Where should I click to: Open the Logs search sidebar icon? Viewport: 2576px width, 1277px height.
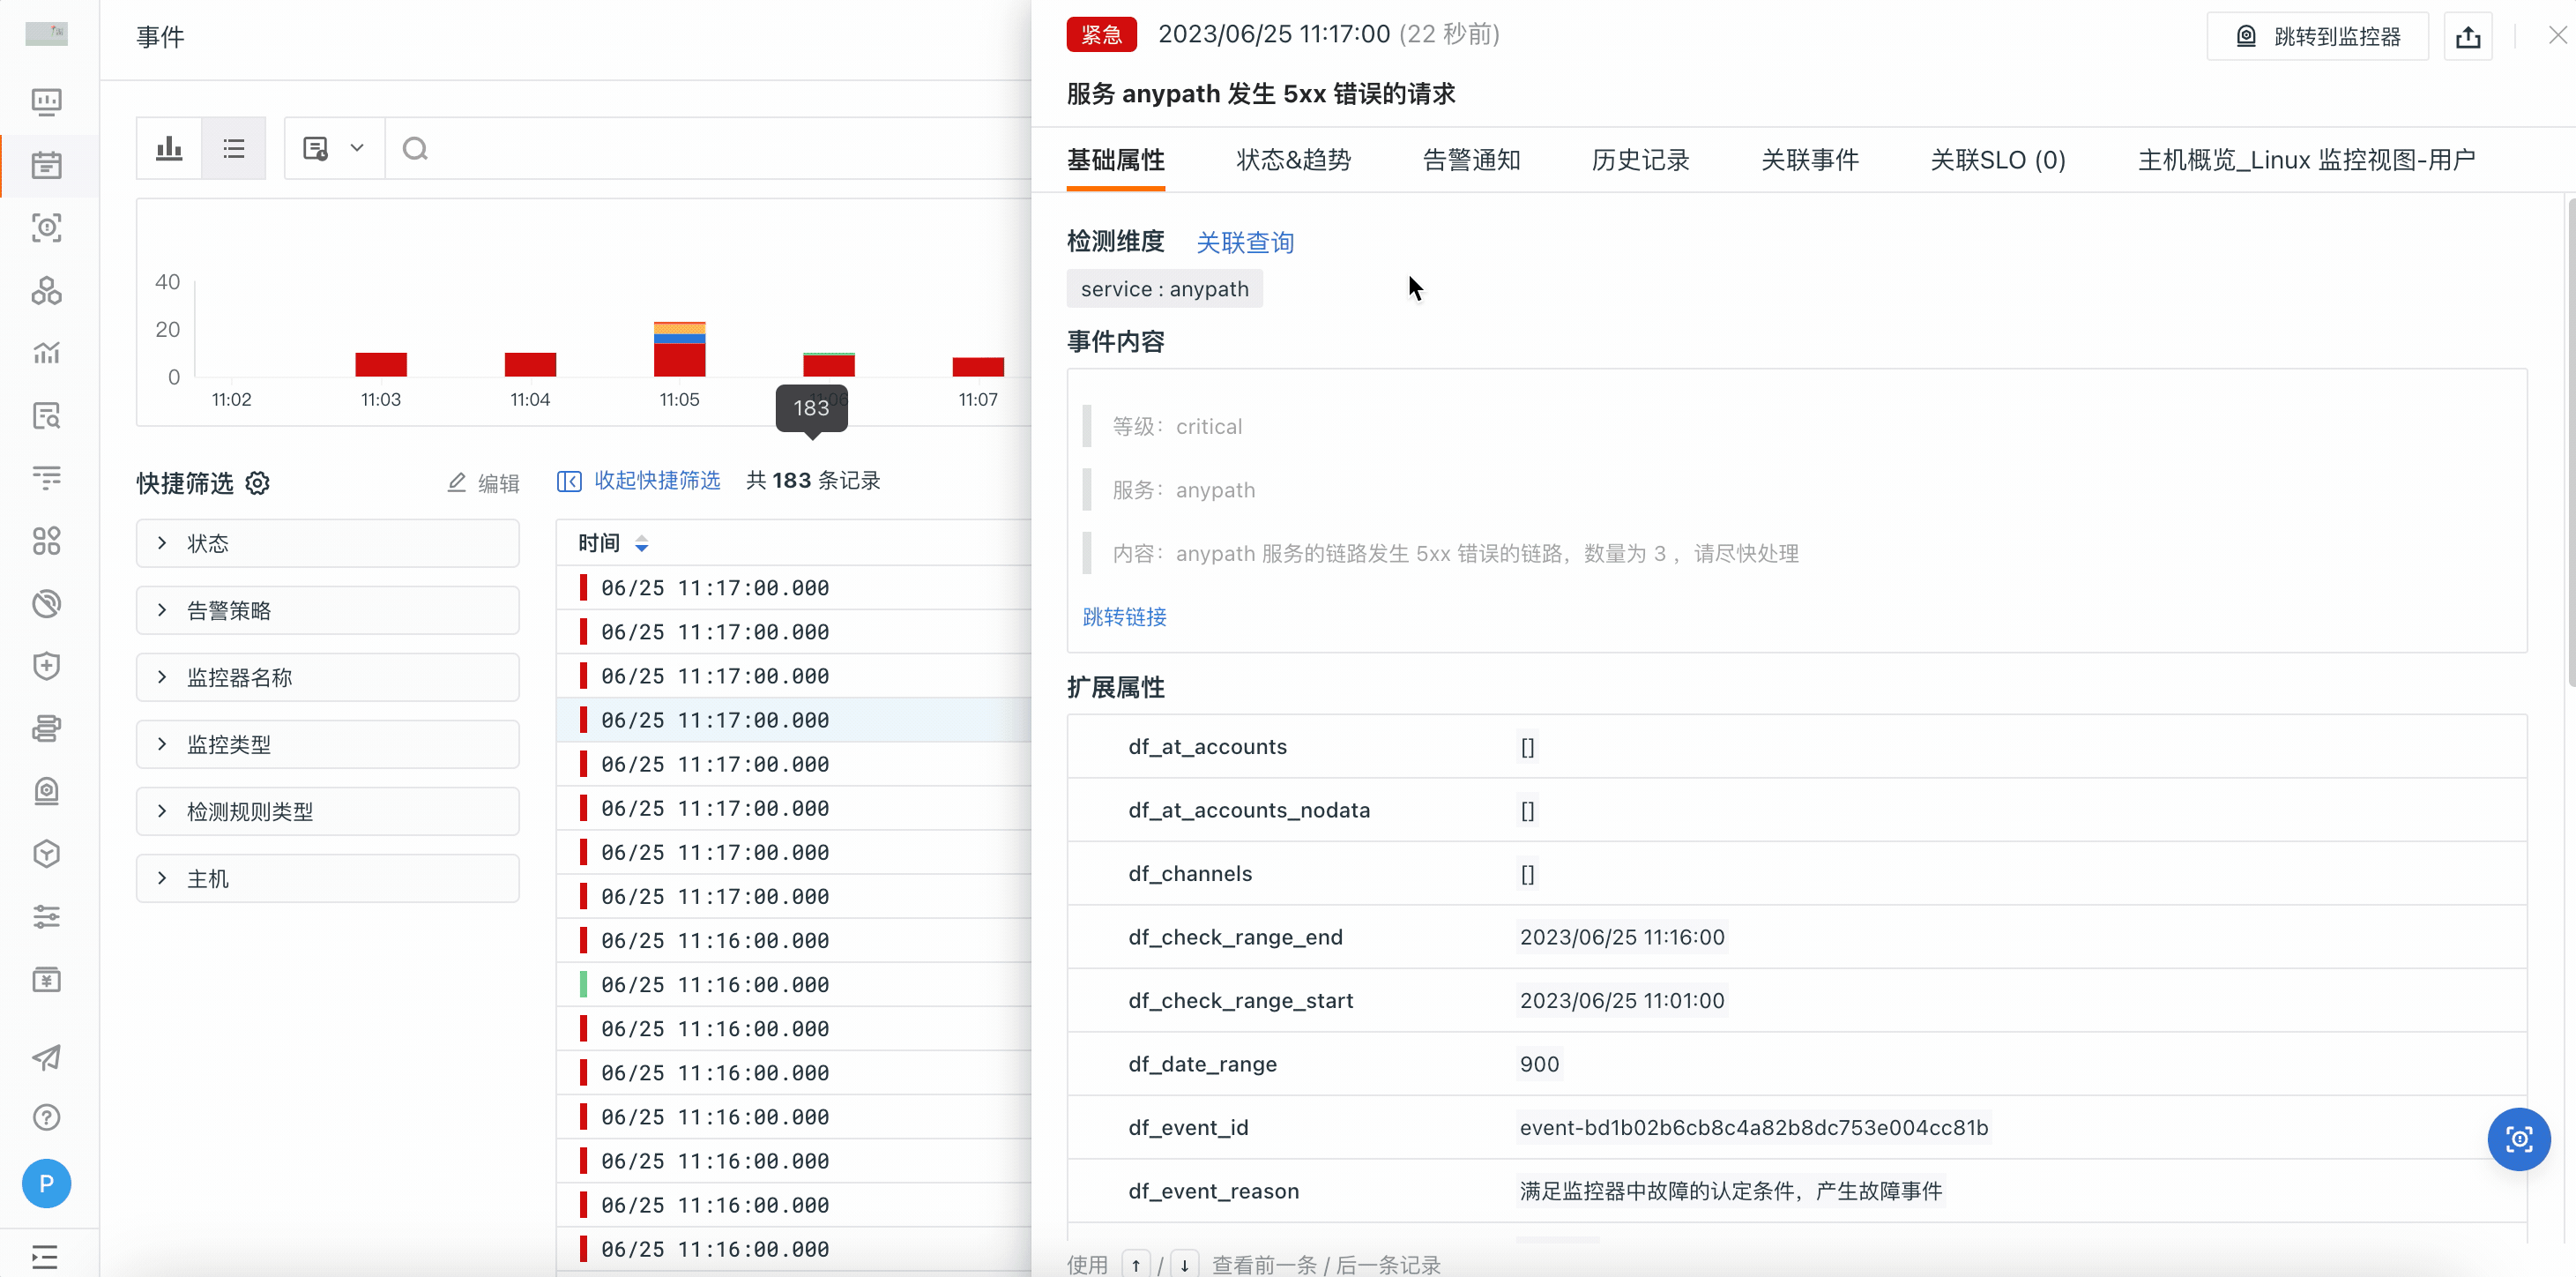coord(46,415)
